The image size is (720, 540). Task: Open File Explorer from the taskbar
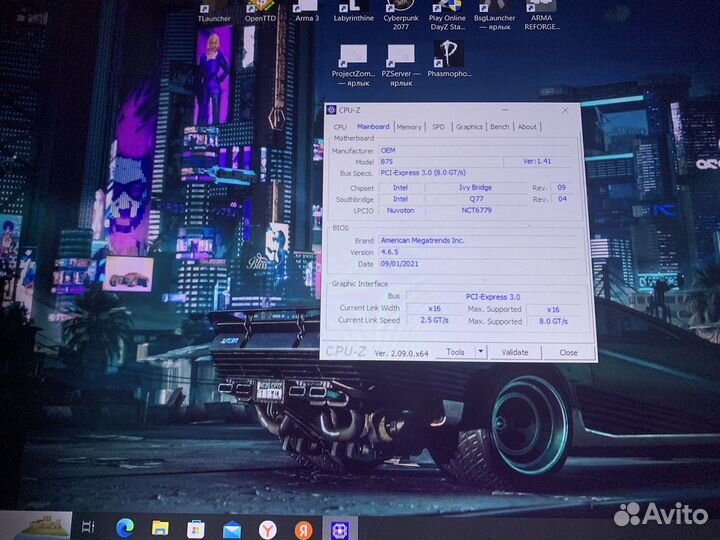tap(160, 526)
